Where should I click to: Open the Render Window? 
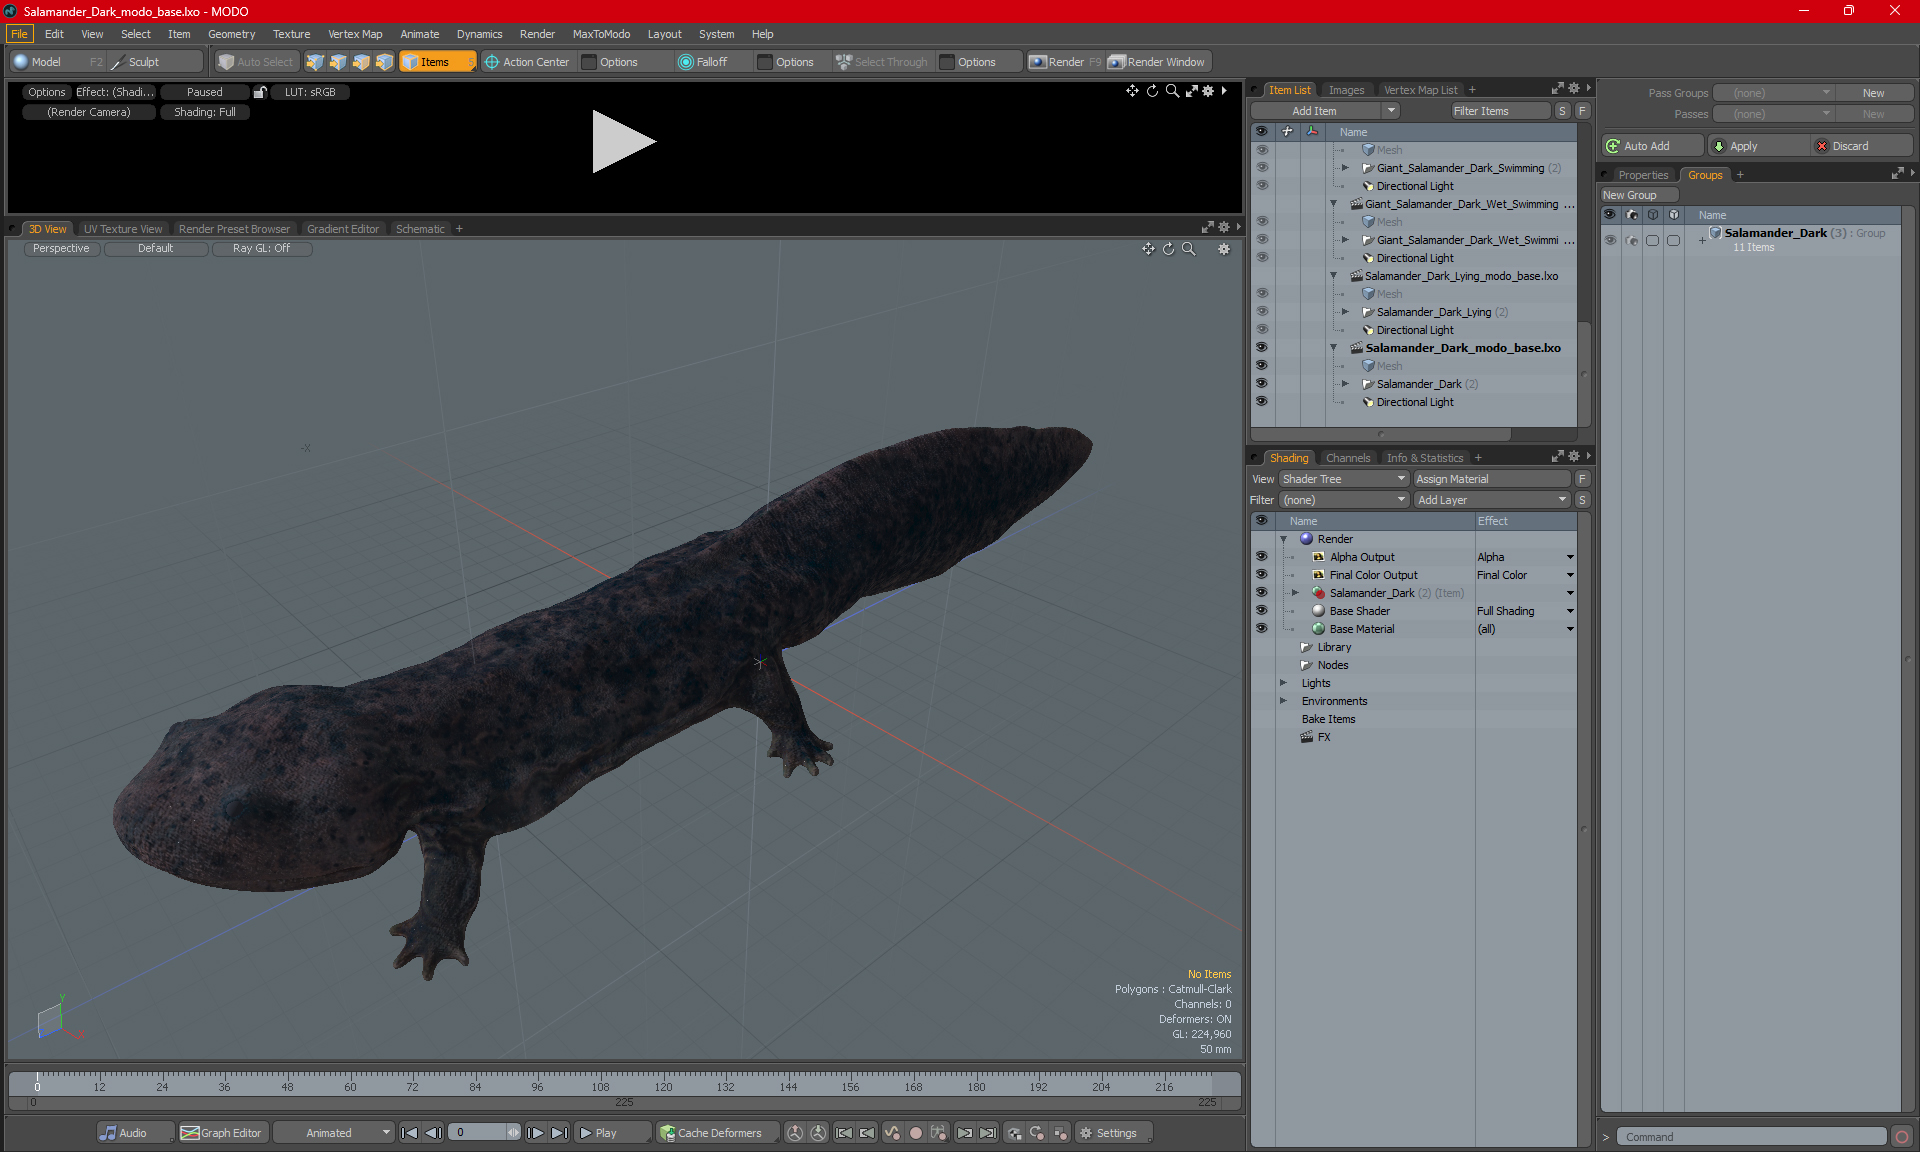click(x=1157, y=62)
